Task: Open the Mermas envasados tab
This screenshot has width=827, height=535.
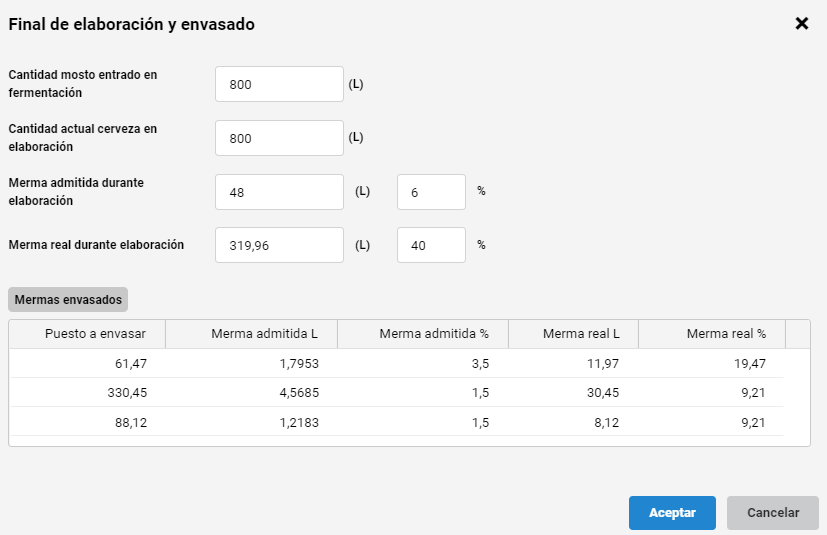Action: 68,299
